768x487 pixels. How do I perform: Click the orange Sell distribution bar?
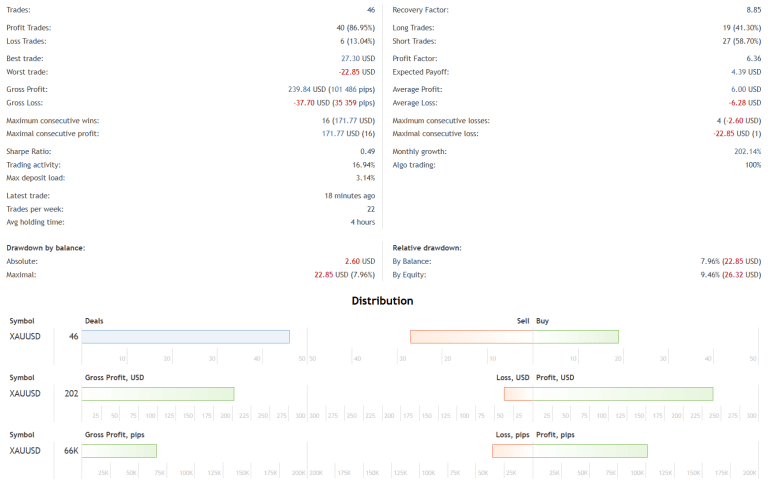coord(471,337)
